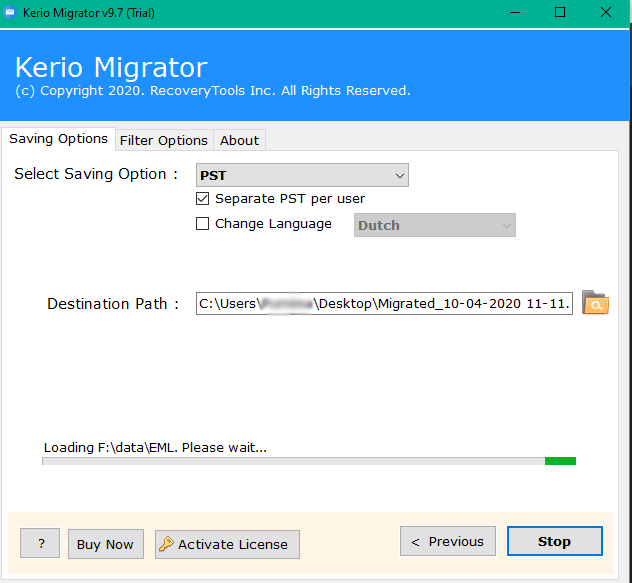Viewport: 632px width, 583px height.
Task: Open the About tab
Action: (239, 140)
